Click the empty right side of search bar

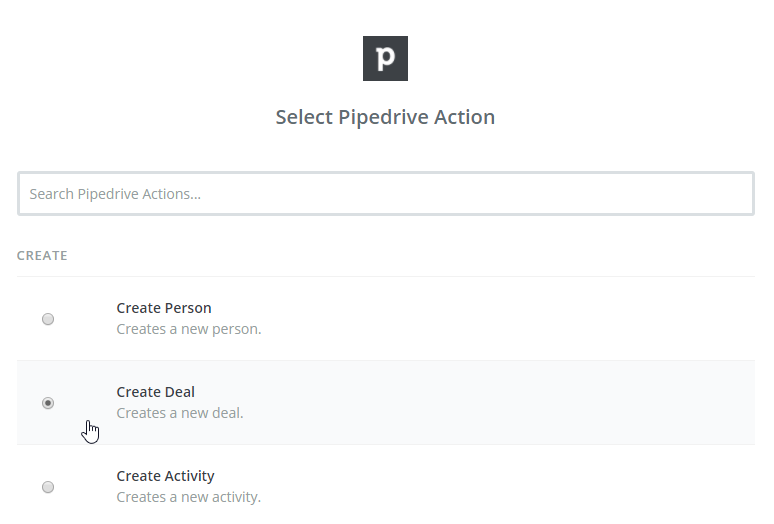point(650,194)
